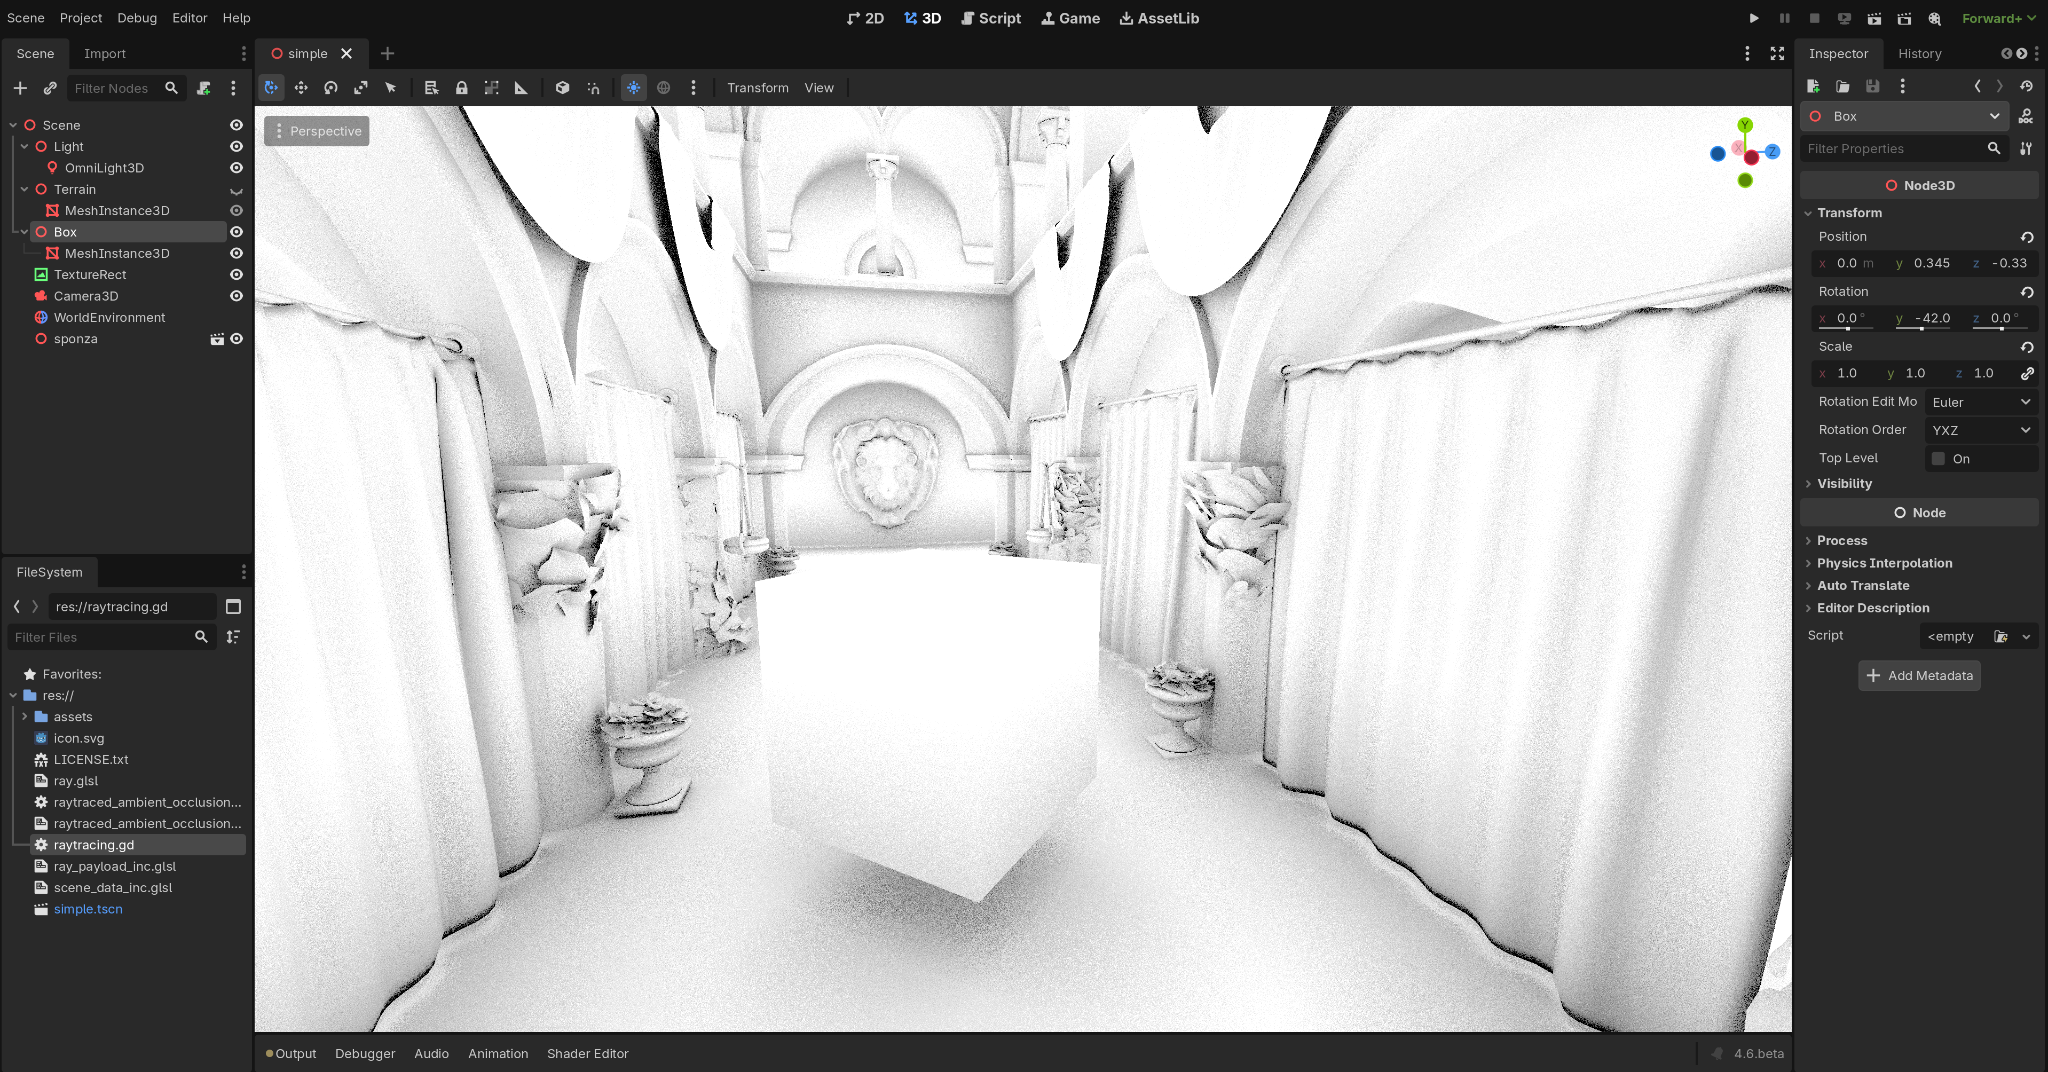This screenshot has width=2048, height=1072.
Task: Open the list-selectable-nodes tool
Action: (431, 88)
